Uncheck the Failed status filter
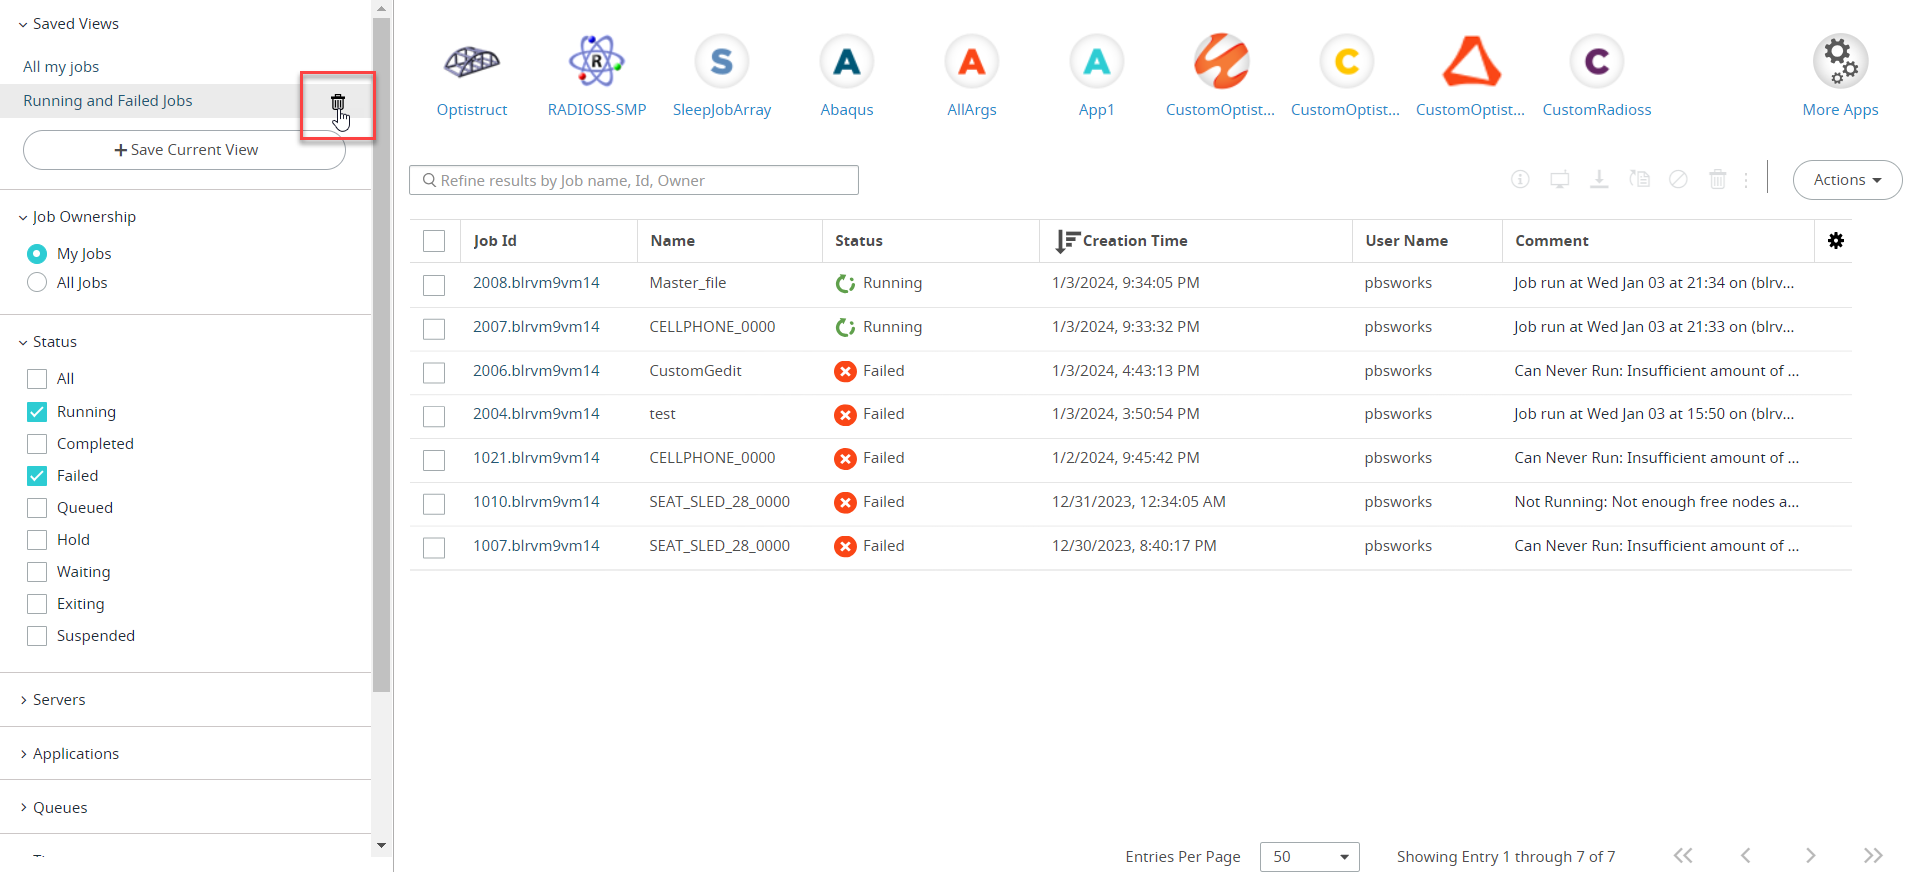Screen dimensions: 1915x872 point(38,476)
